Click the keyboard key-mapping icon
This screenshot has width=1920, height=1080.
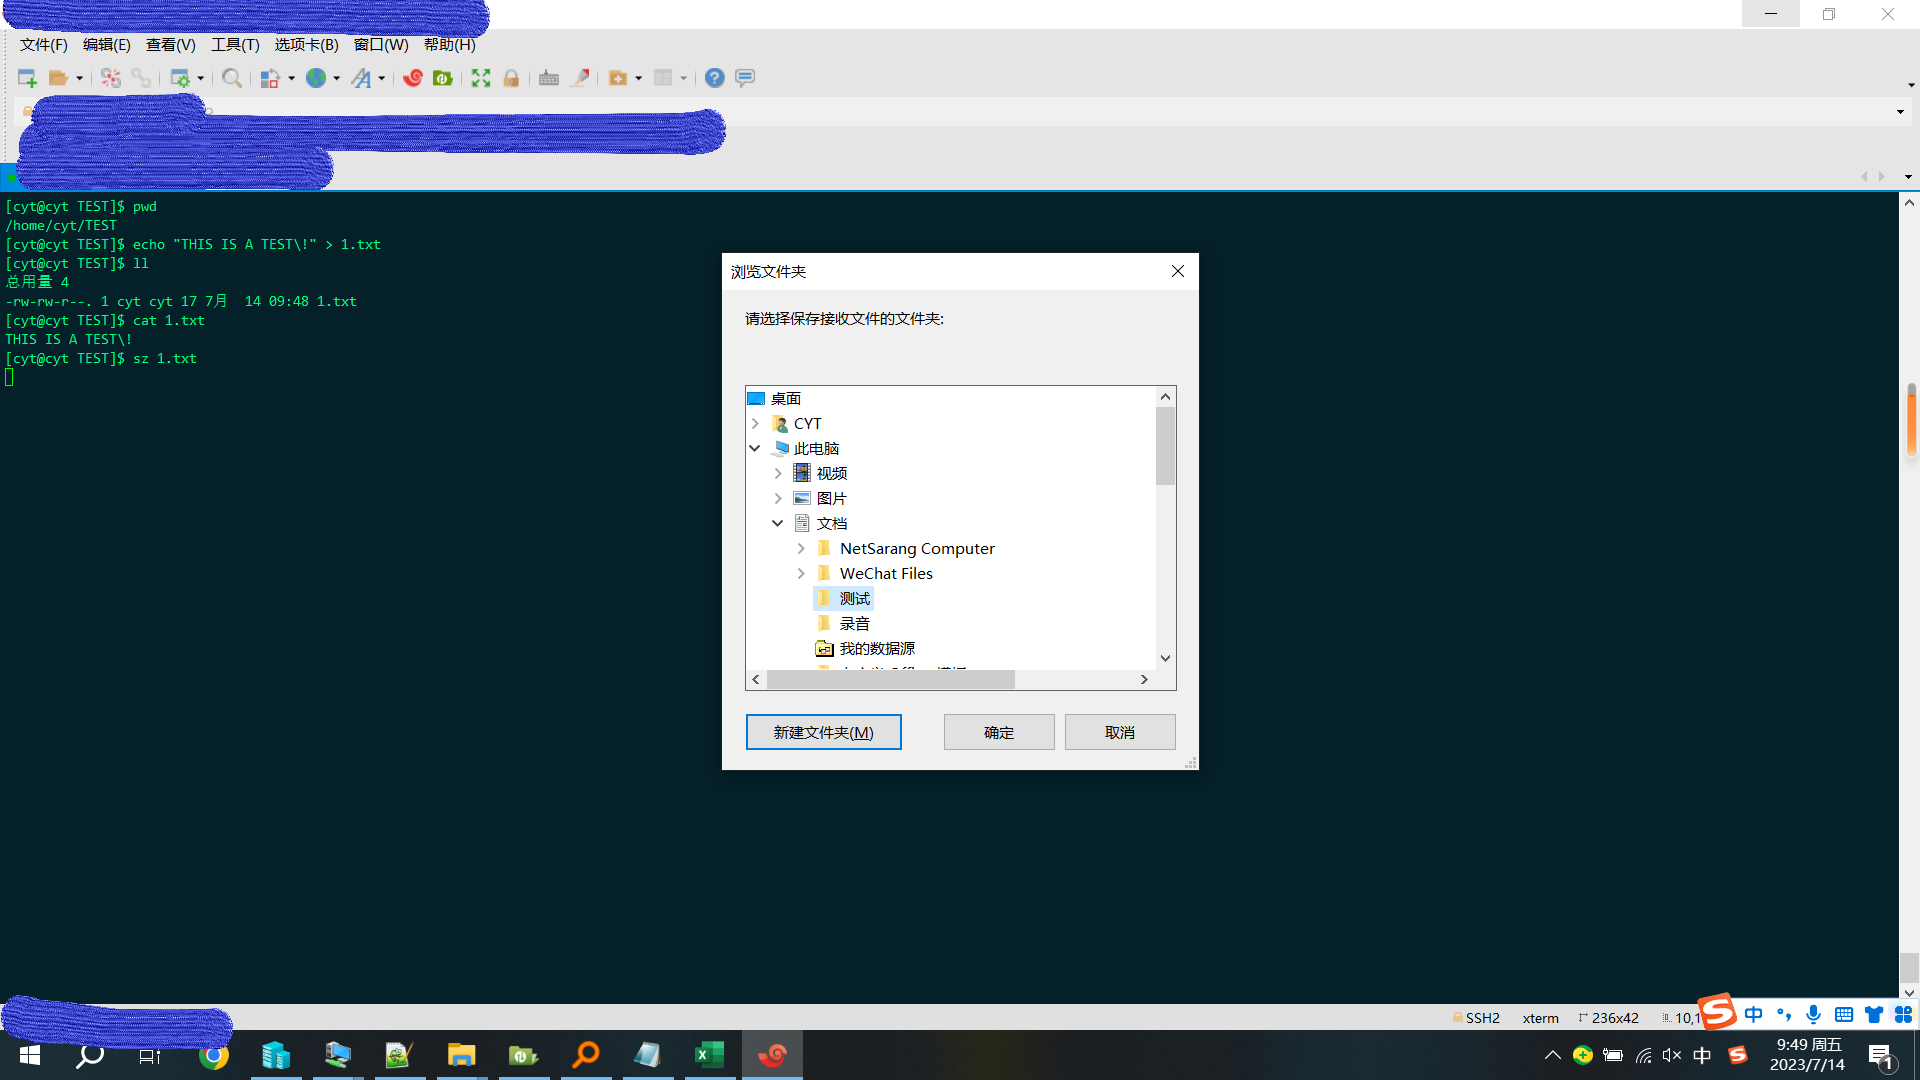(549, 78)
